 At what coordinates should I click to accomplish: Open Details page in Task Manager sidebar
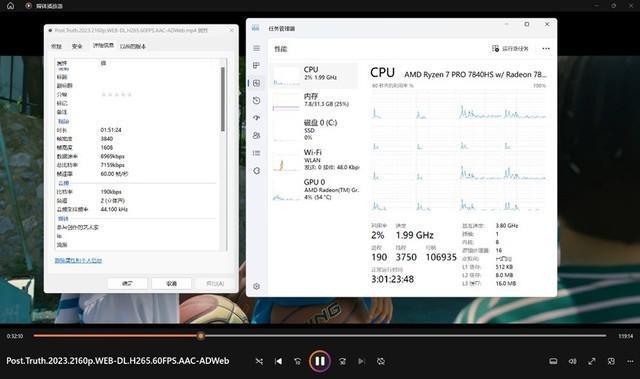[x=256, y=153]
